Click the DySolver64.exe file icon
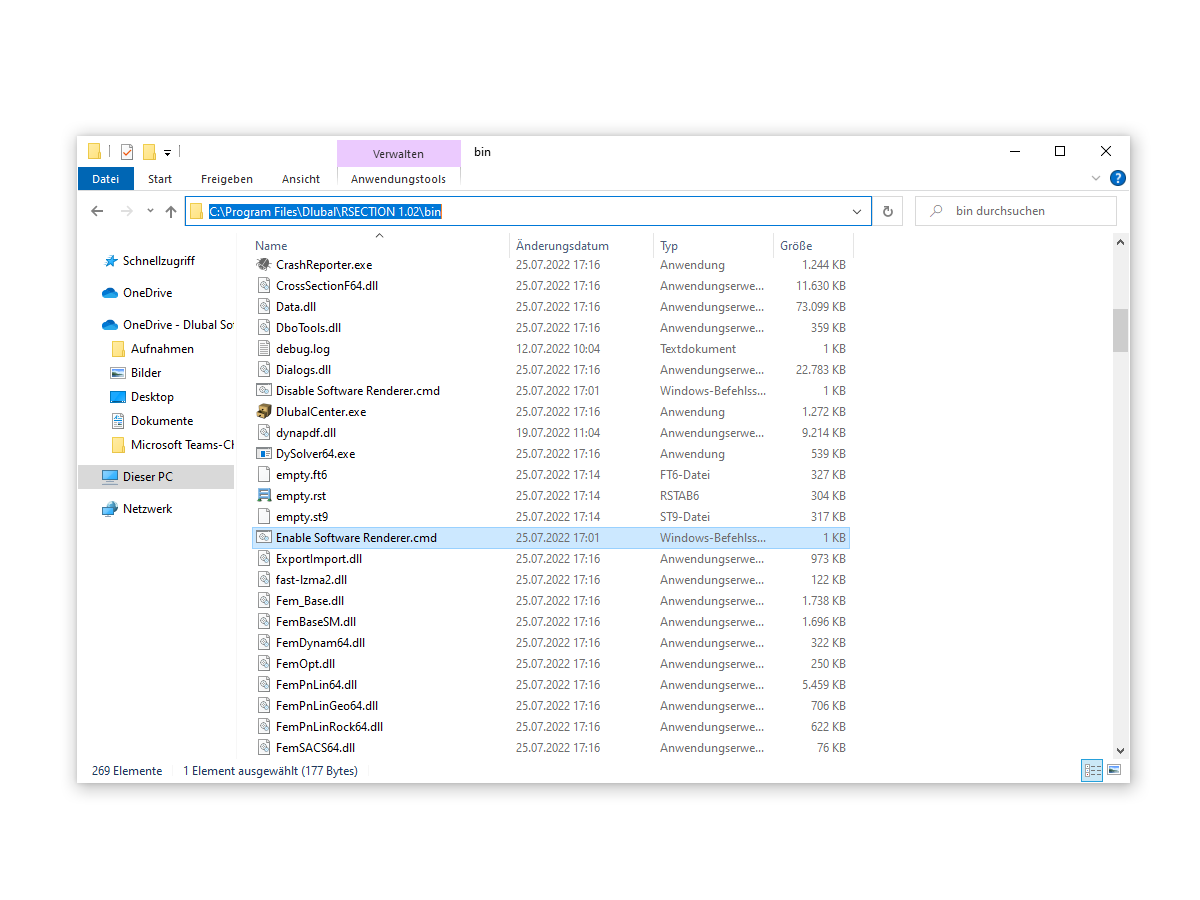Image resolution: width=1200 pixels, height=900 pixels. tap(264, 454)
